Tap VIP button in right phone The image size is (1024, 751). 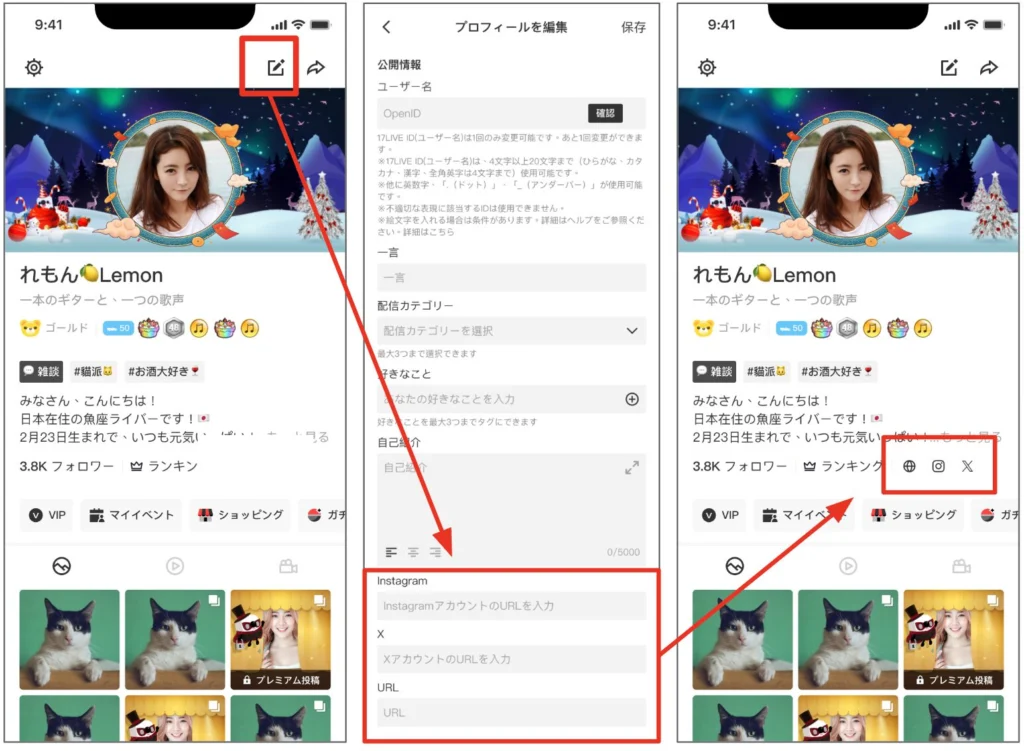(720, 515)
